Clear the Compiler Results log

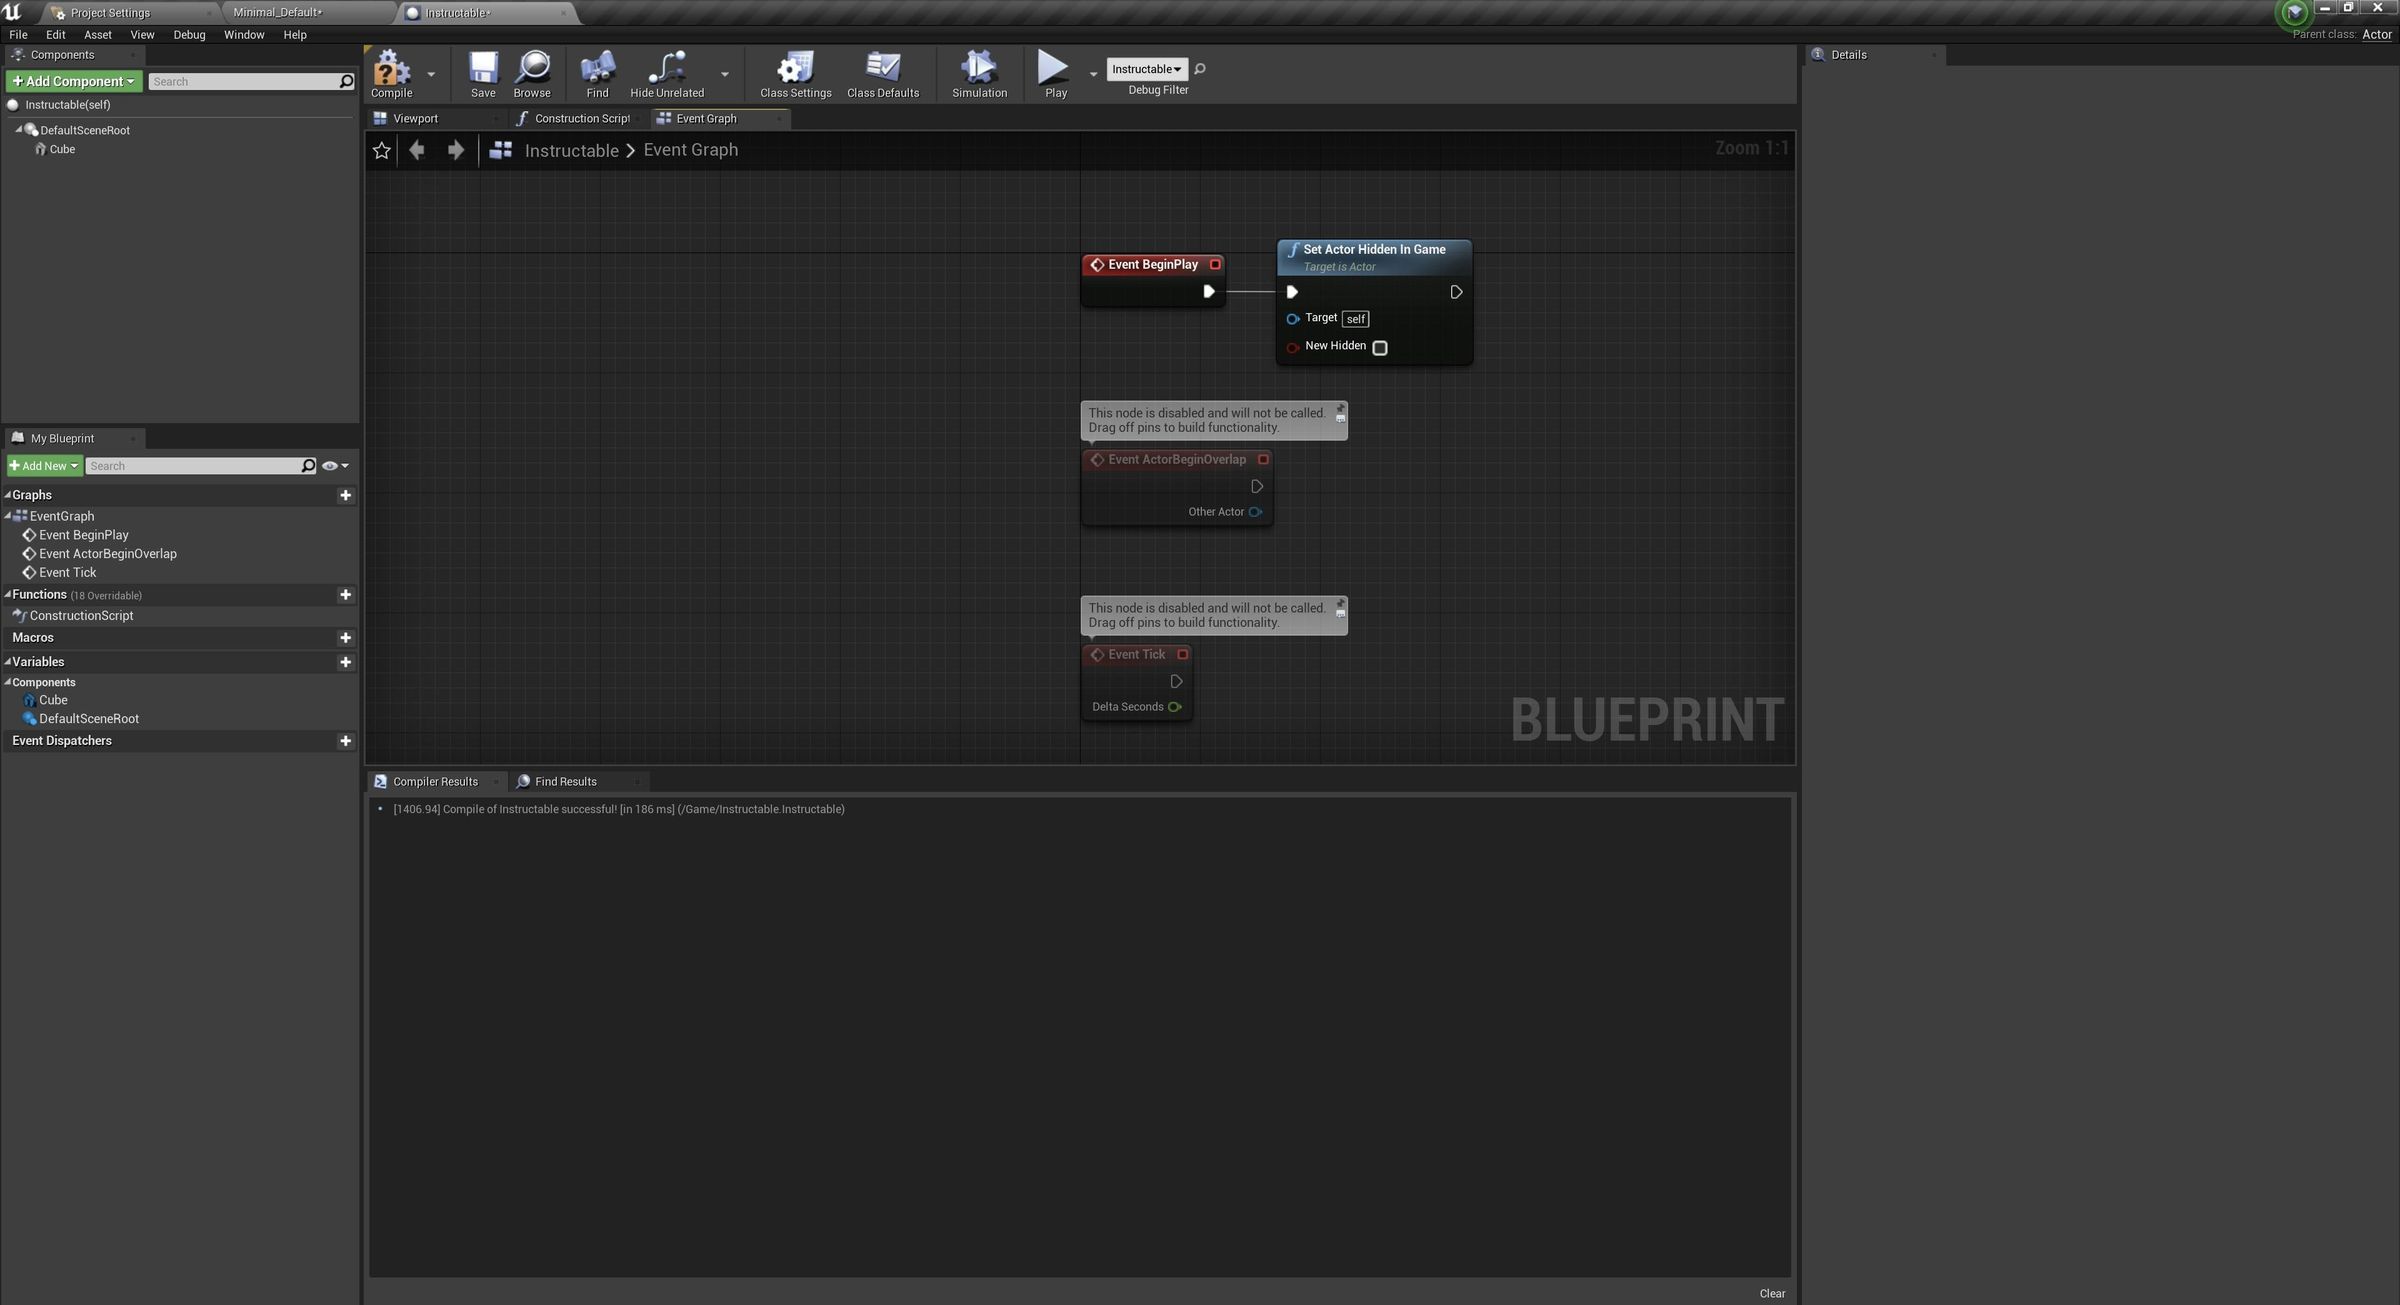[1772, 1292]
